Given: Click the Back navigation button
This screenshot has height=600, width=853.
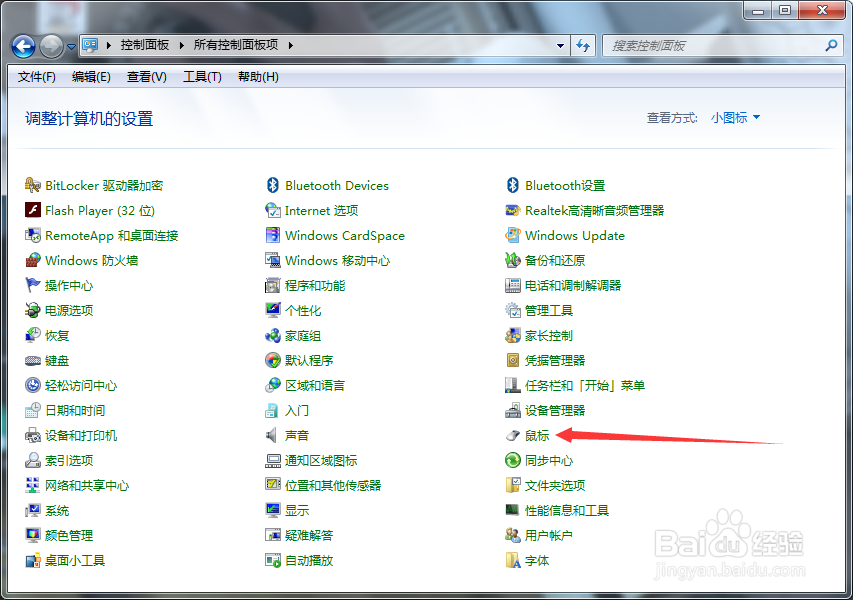Looking at the screenshot, I should (x=23, y=47).
